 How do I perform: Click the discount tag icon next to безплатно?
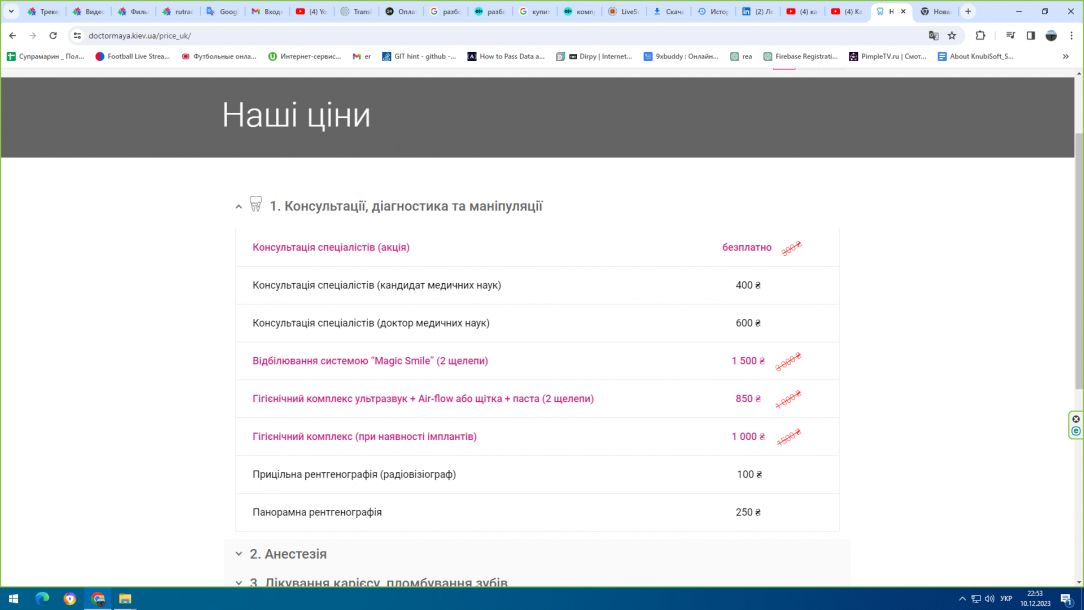click(790, 247)
